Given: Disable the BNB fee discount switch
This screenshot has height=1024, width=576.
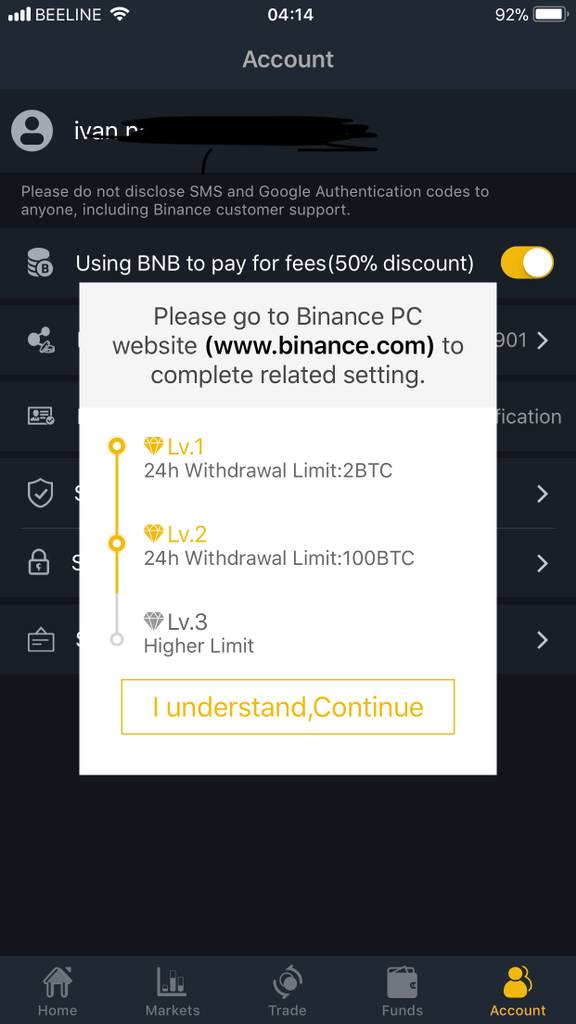Looking at the screenshot, I should (x=527, y=263).
